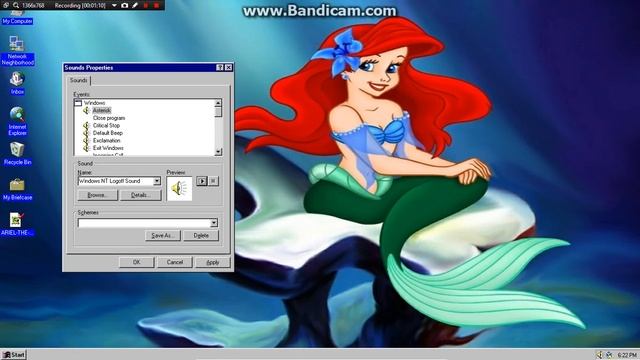Select the Inbox desktop icon
The width and height of the screenshot is (640, 360).
(17, 83)
